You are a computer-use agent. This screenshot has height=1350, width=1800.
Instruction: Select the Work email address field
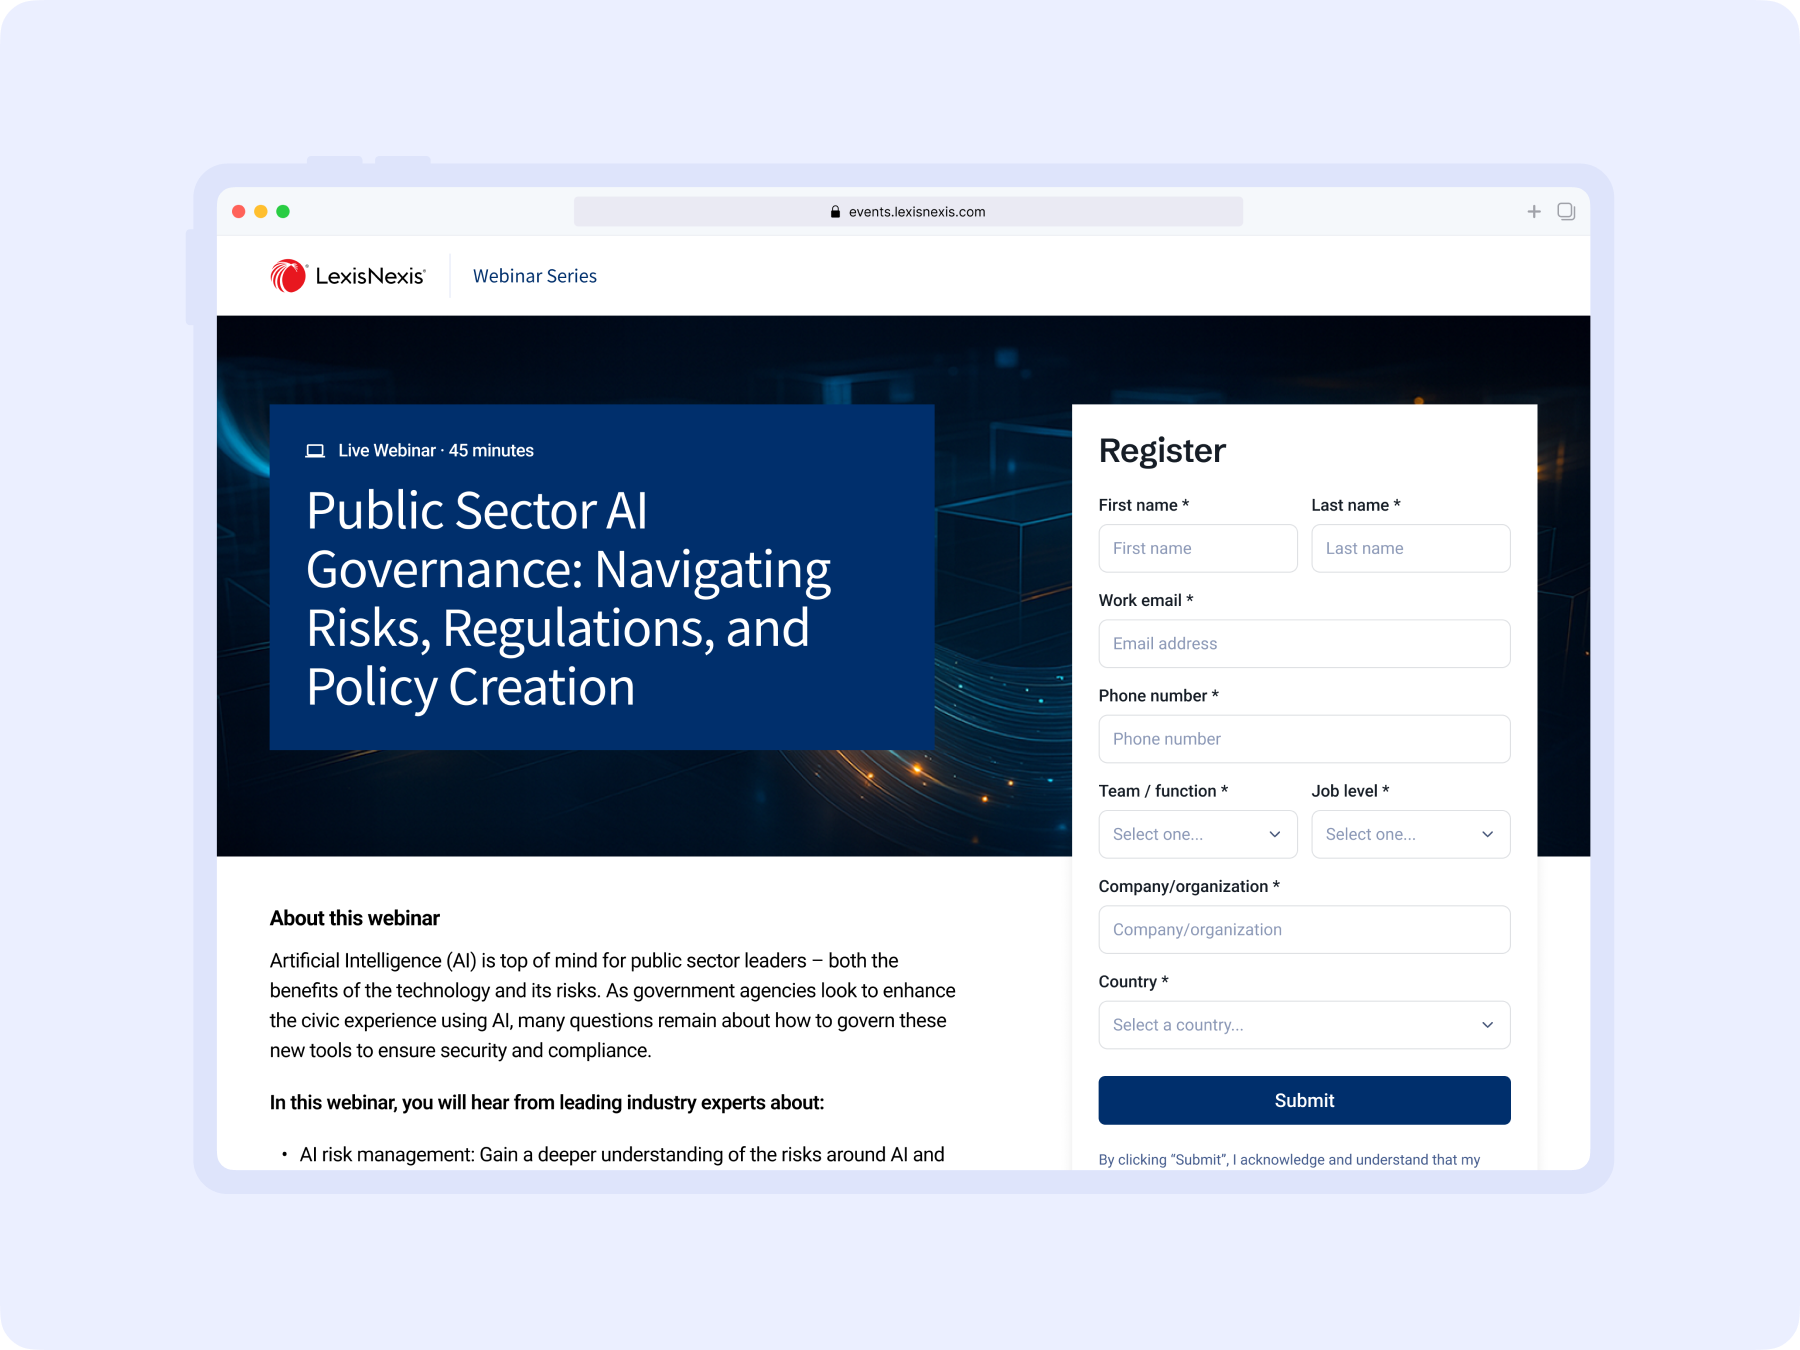(1304, 644)
